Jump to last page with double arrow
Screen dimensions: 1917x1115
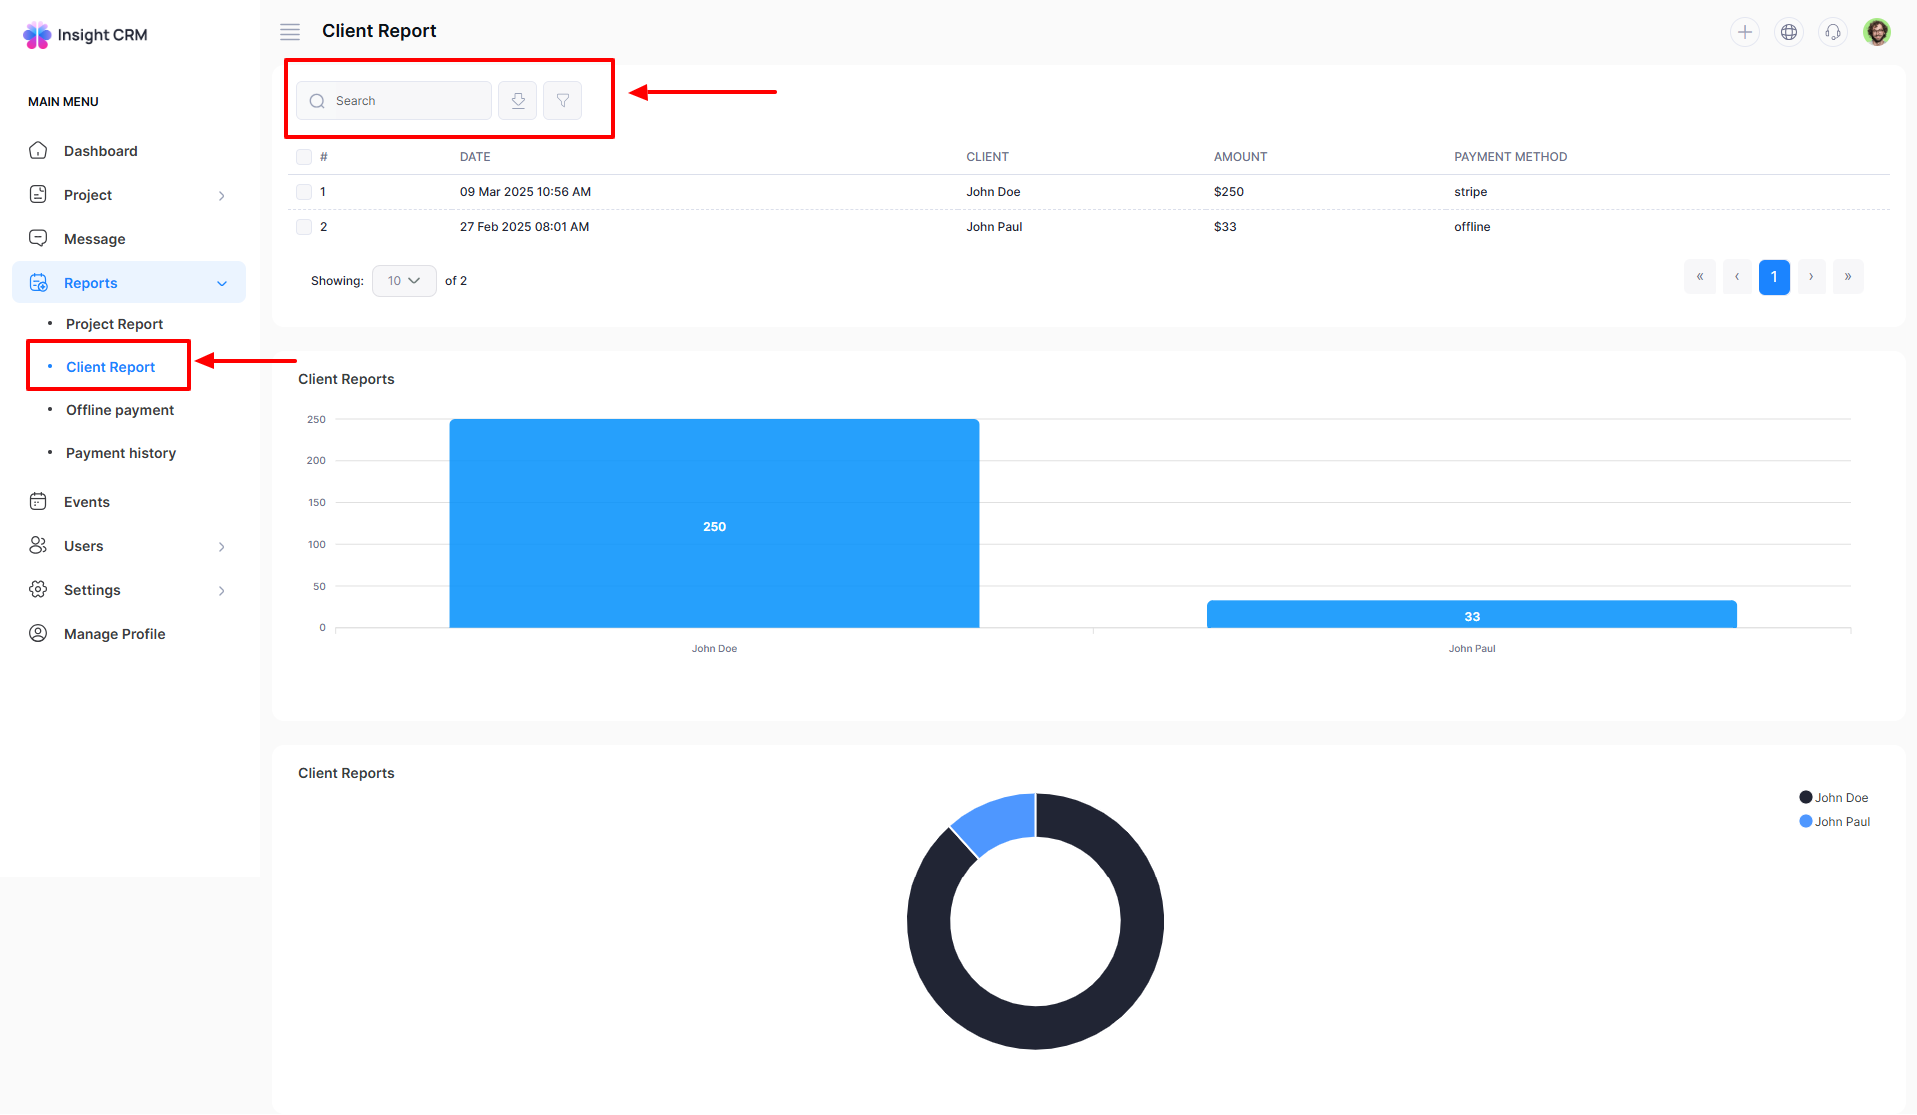tap(1848, 277)
